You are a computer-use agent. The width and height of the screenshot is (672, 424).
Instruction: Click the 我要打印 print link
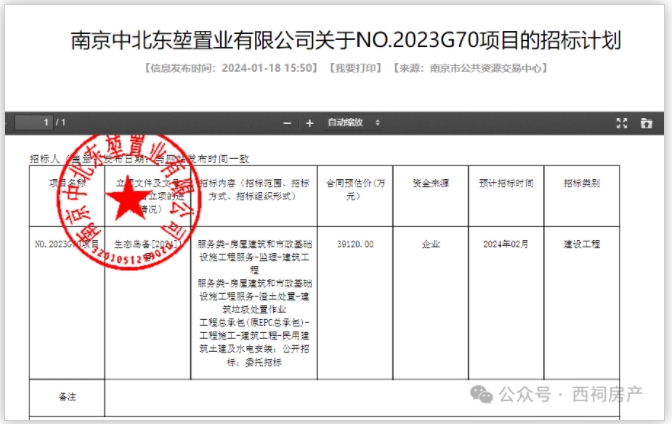pyautogui.click(x=355, y=68)
